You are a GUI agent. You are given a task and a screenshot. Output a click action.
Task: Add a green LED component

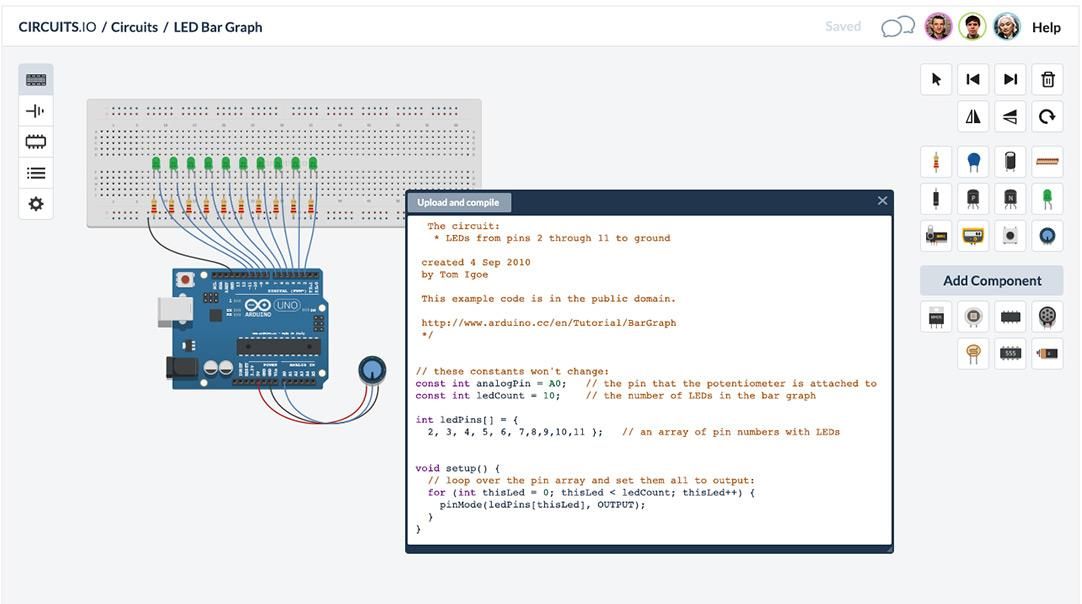1047,198
